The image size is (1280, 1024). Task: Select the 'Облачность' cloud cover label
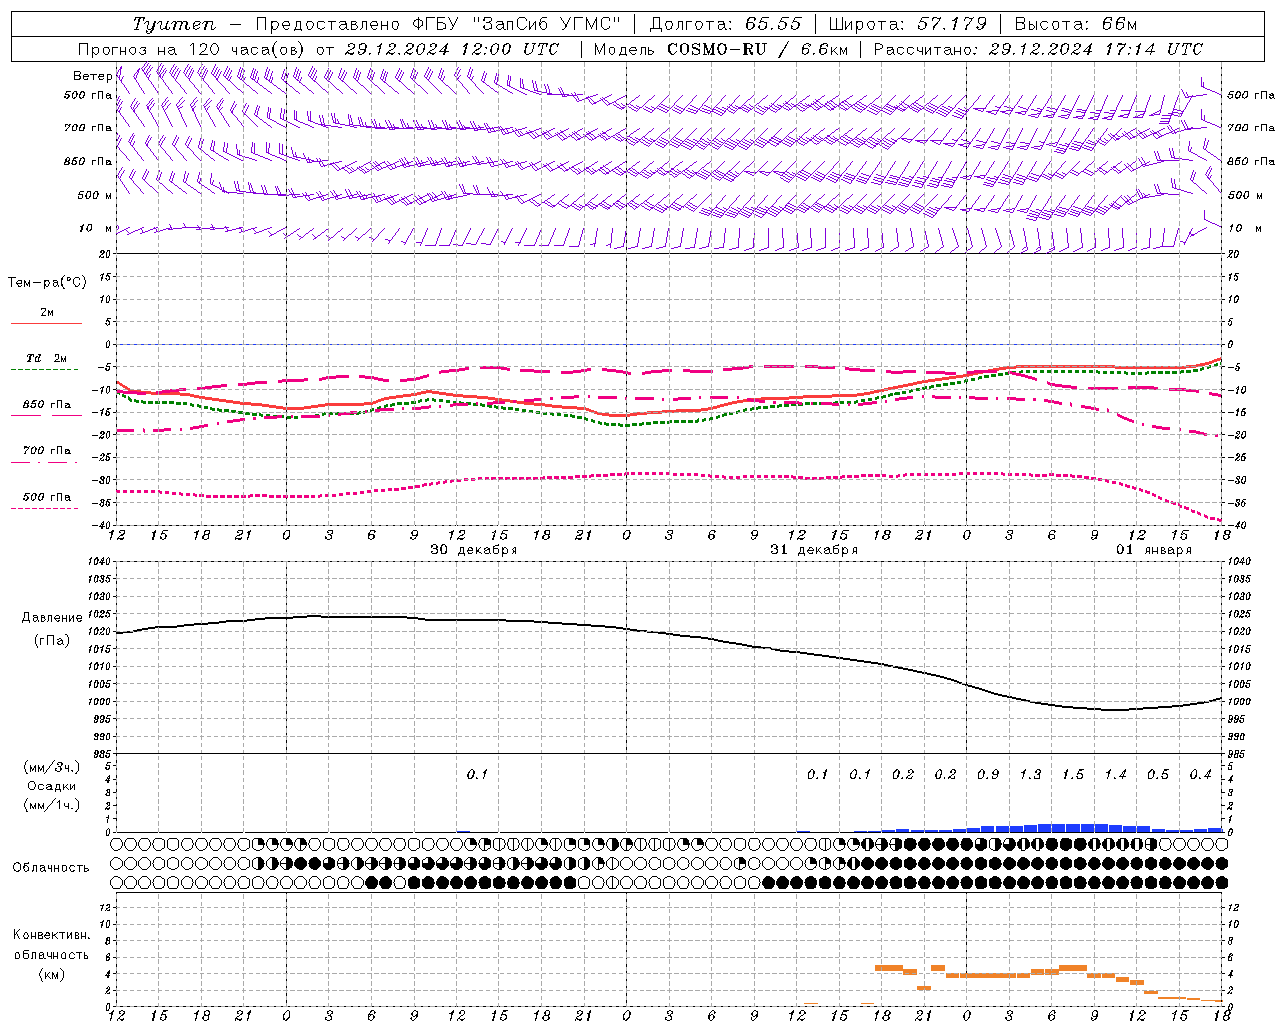(x=51, y=868)
